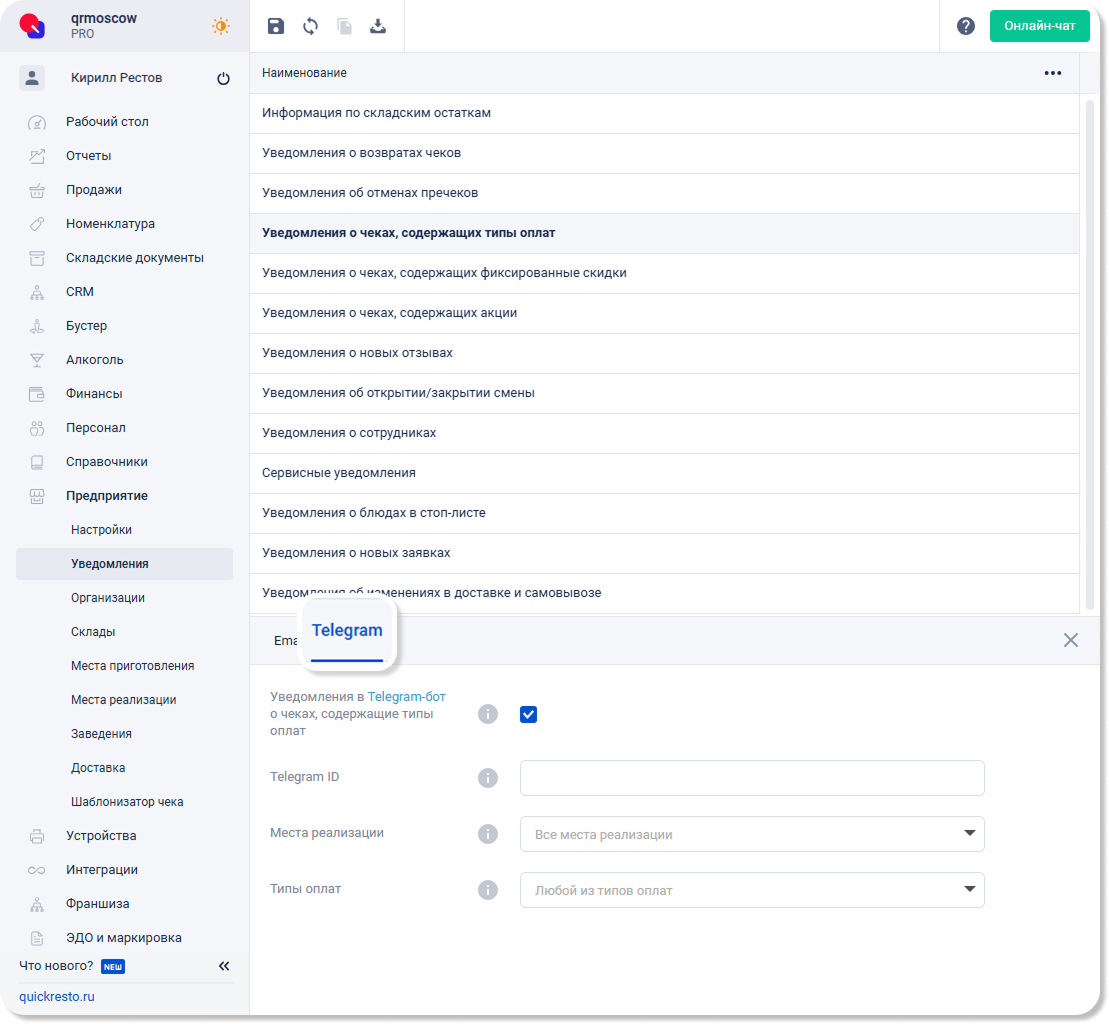Open Отчеты in the sidebar menu
The height and width of the screenshot is (1024, 1109).
click(89, 156)
